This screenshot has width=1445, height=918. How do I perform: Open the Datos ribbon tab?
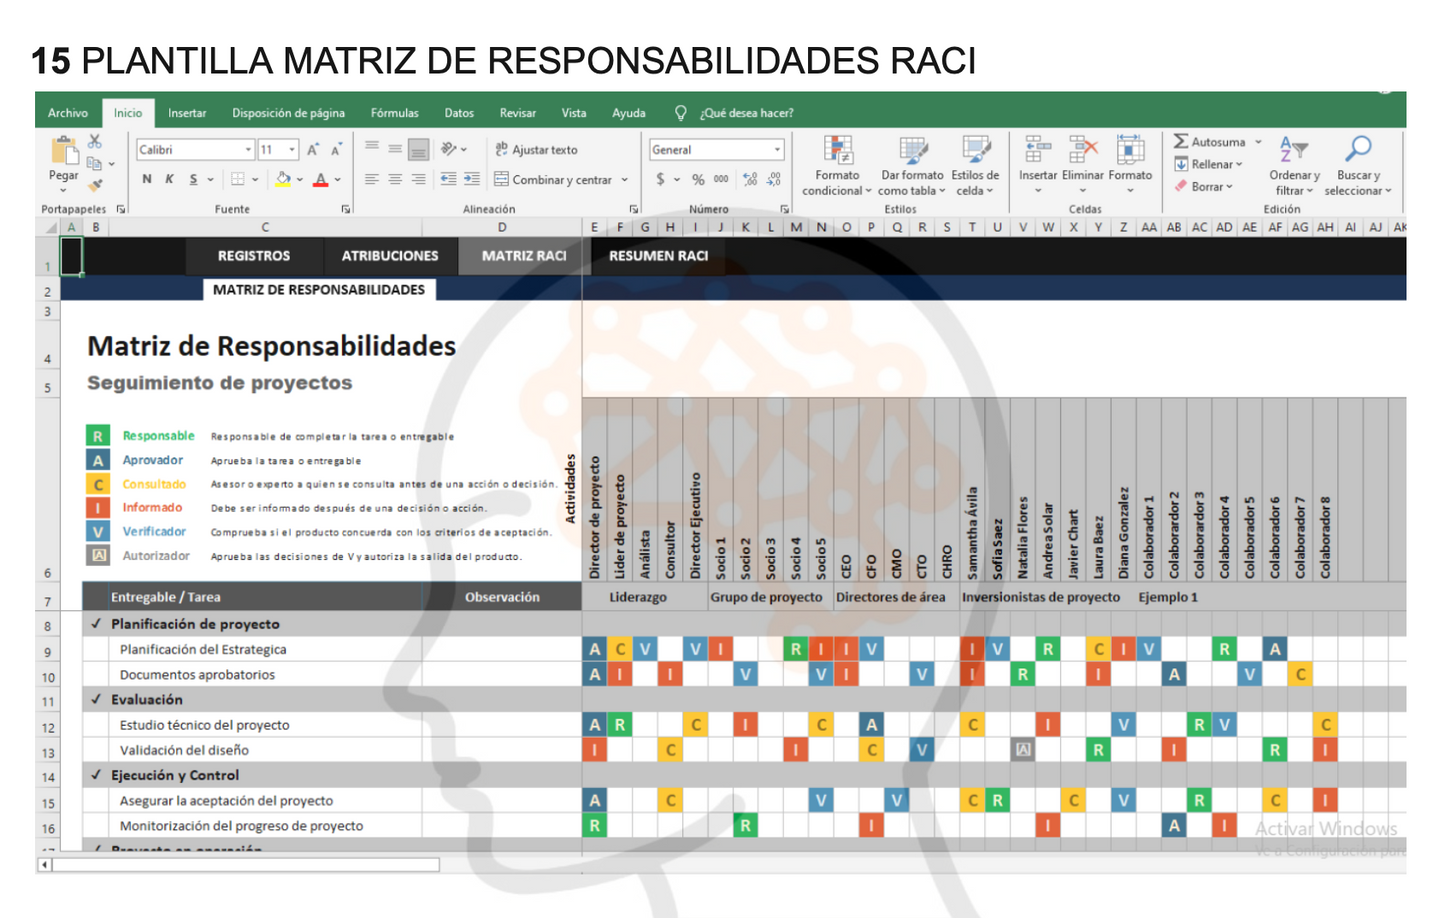pyautogui.click(x=459, y=113)
